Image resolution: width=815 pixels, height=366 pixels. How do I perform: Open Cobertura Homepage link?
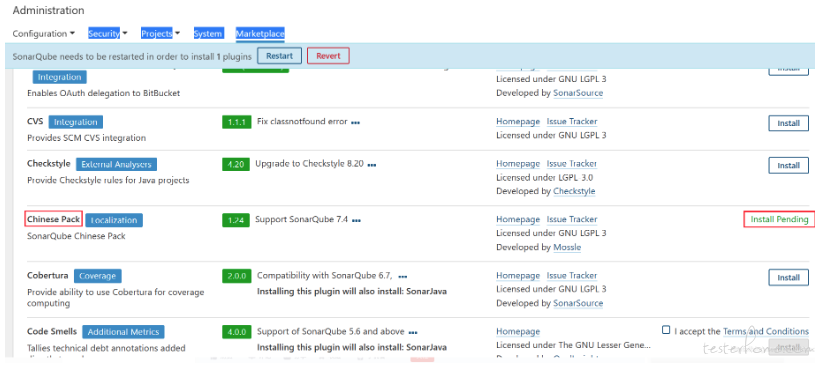pyautogui.click(x=518, y=276)
